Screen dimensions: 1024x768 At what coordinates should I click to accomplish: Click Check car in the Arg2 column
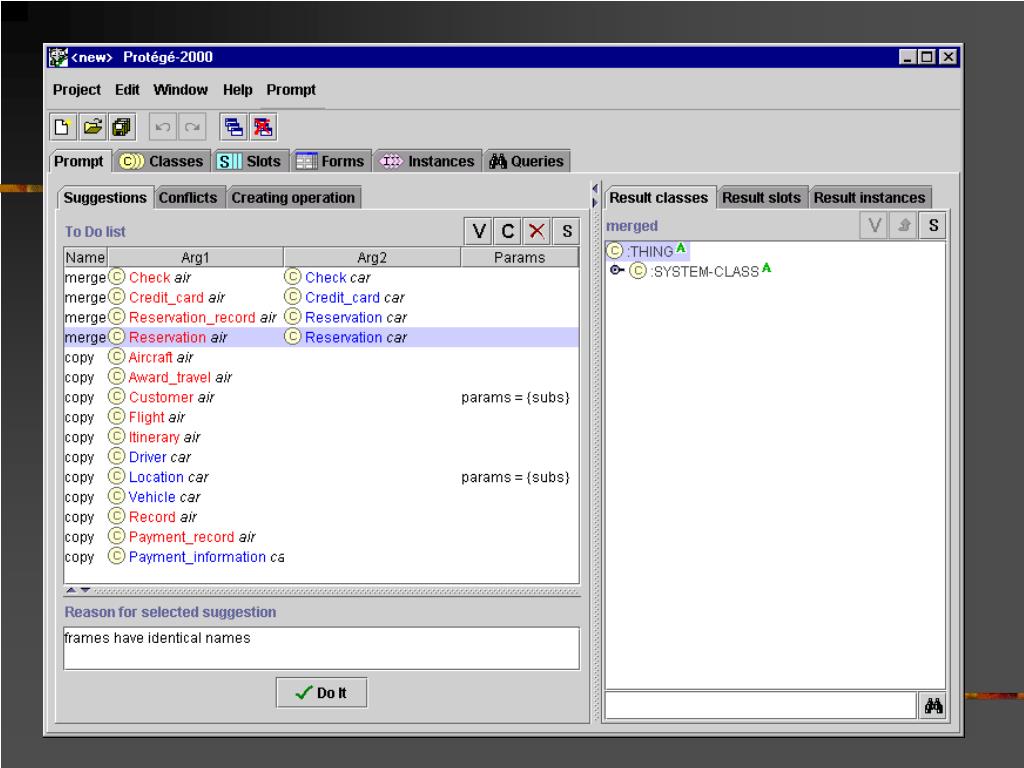[338, 278]
